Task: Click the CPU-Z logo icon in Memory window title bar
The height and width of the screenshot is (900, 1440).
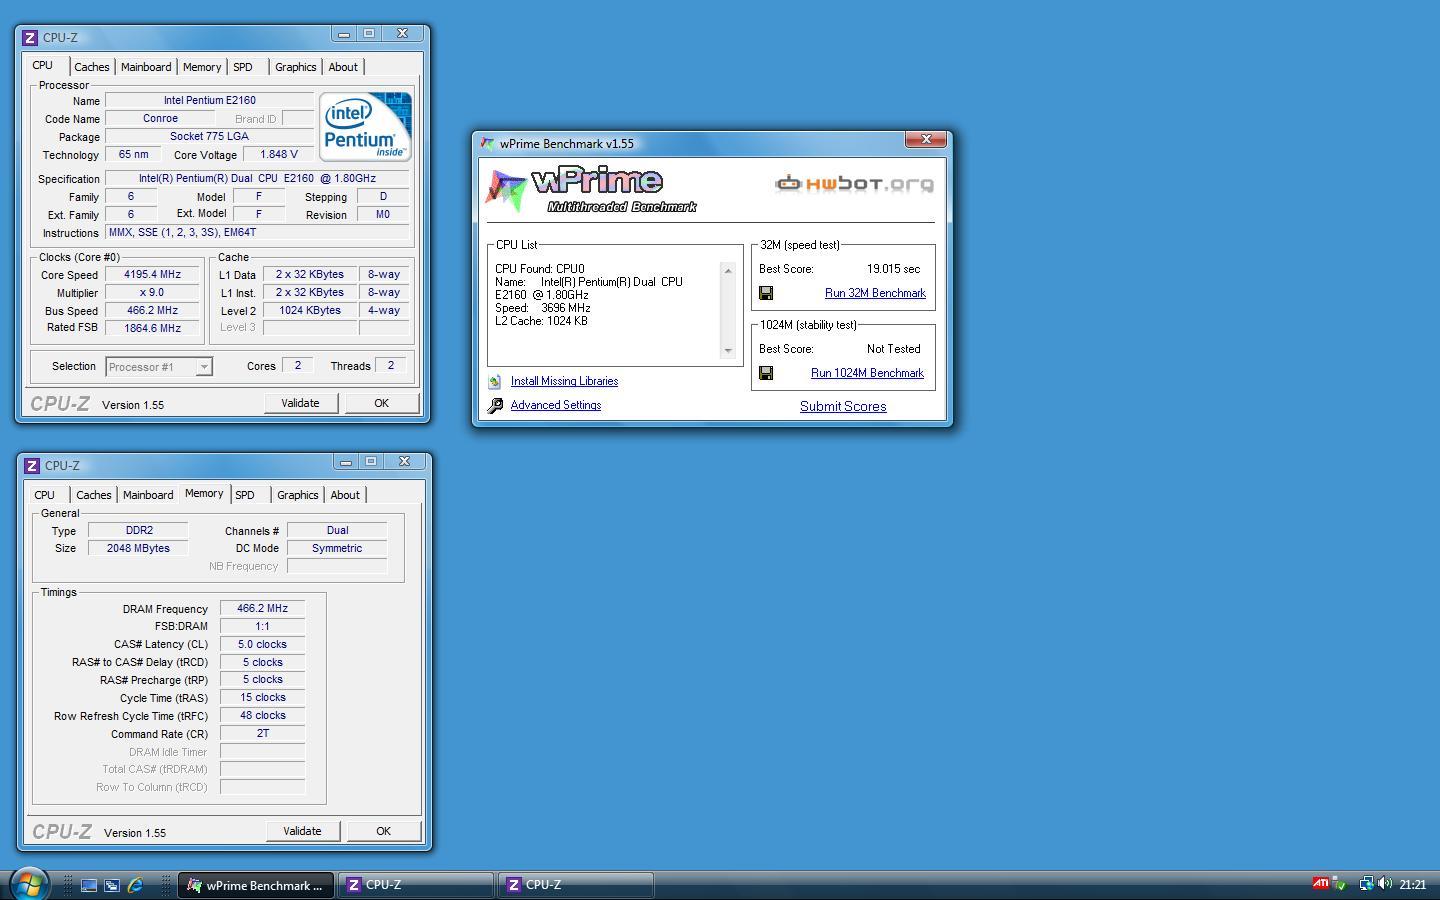Action: click(x=32, y=466)
